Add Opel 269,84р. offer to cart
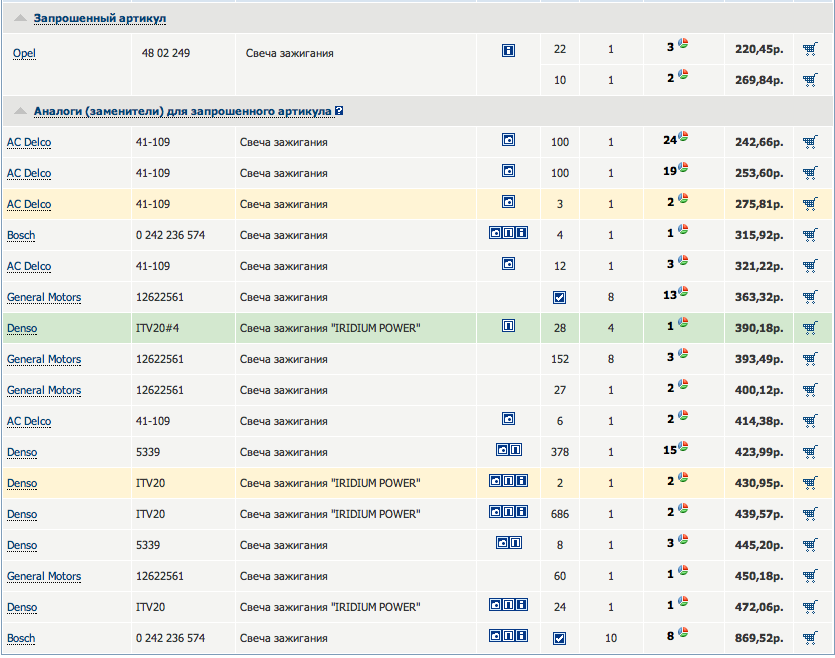This screenshot has height=658, width=835. (x=810, y=80)
